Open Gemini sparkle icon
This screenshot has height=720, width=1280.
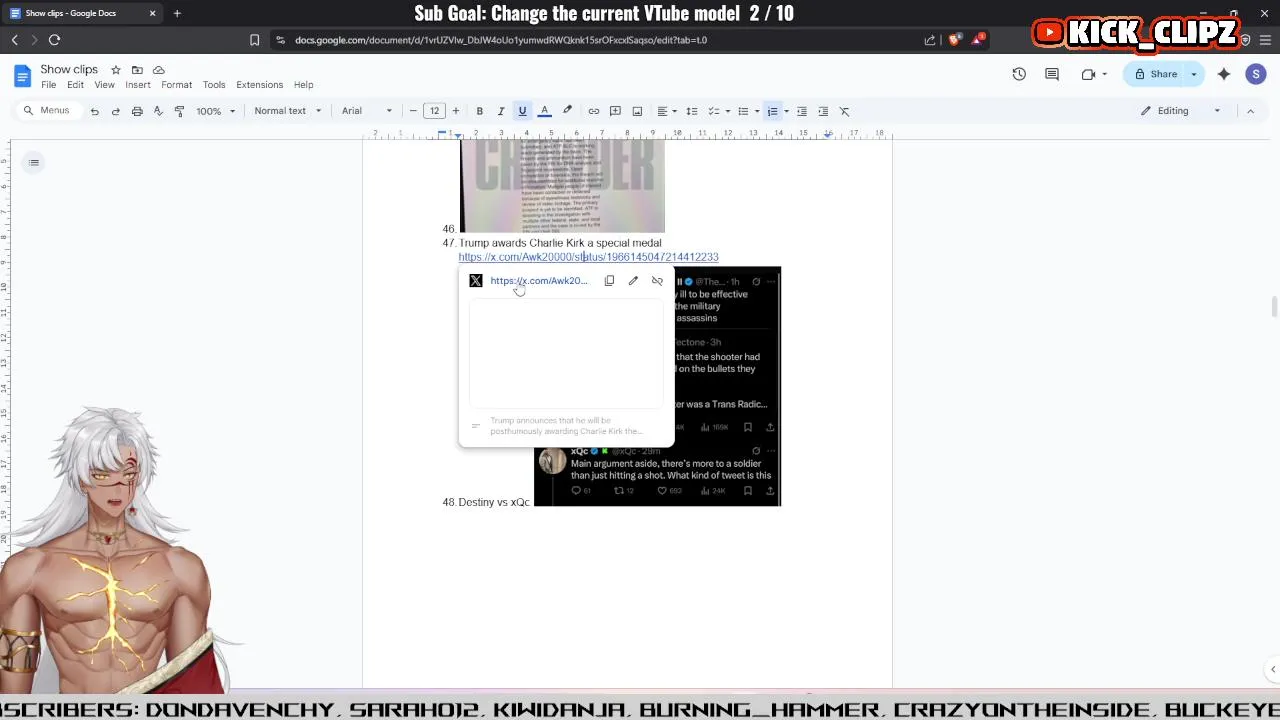(x=1224, y=74)
